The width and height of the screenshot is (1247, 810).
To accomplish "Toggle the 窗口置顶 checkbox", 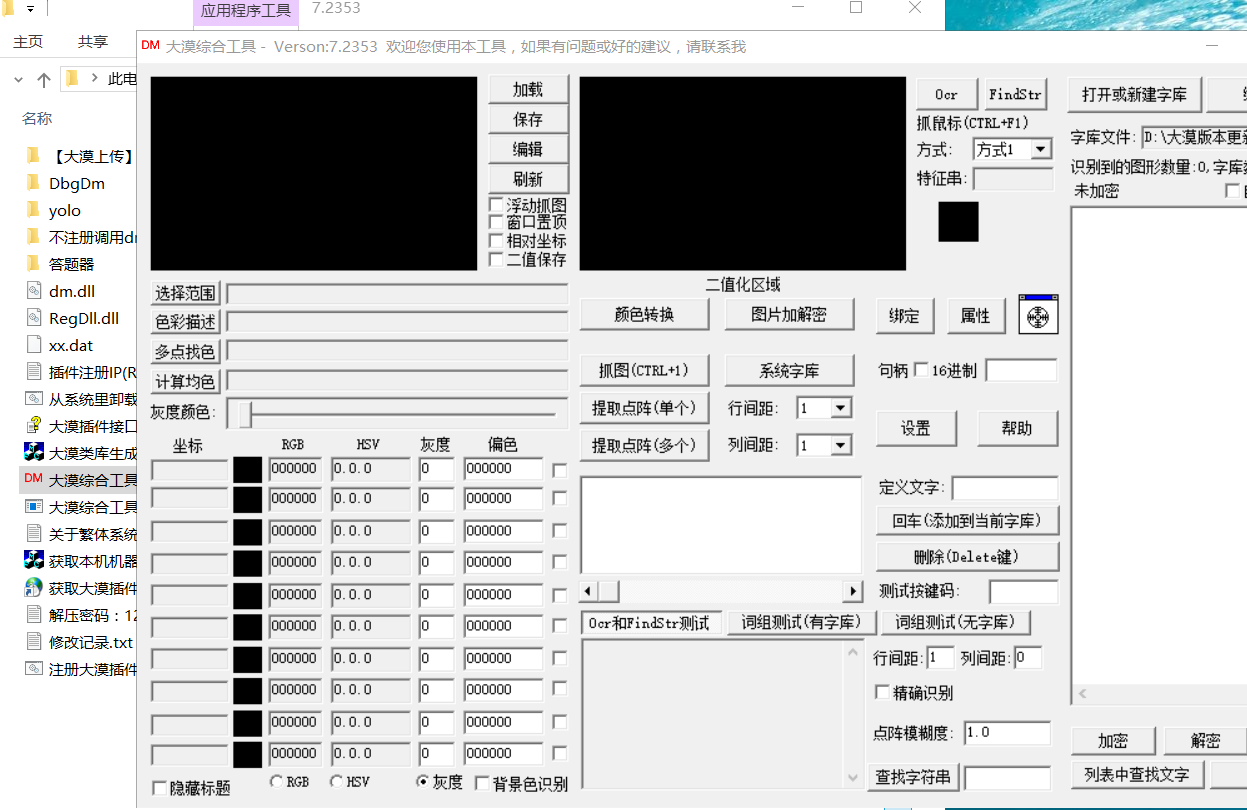I will click(496, 222).
